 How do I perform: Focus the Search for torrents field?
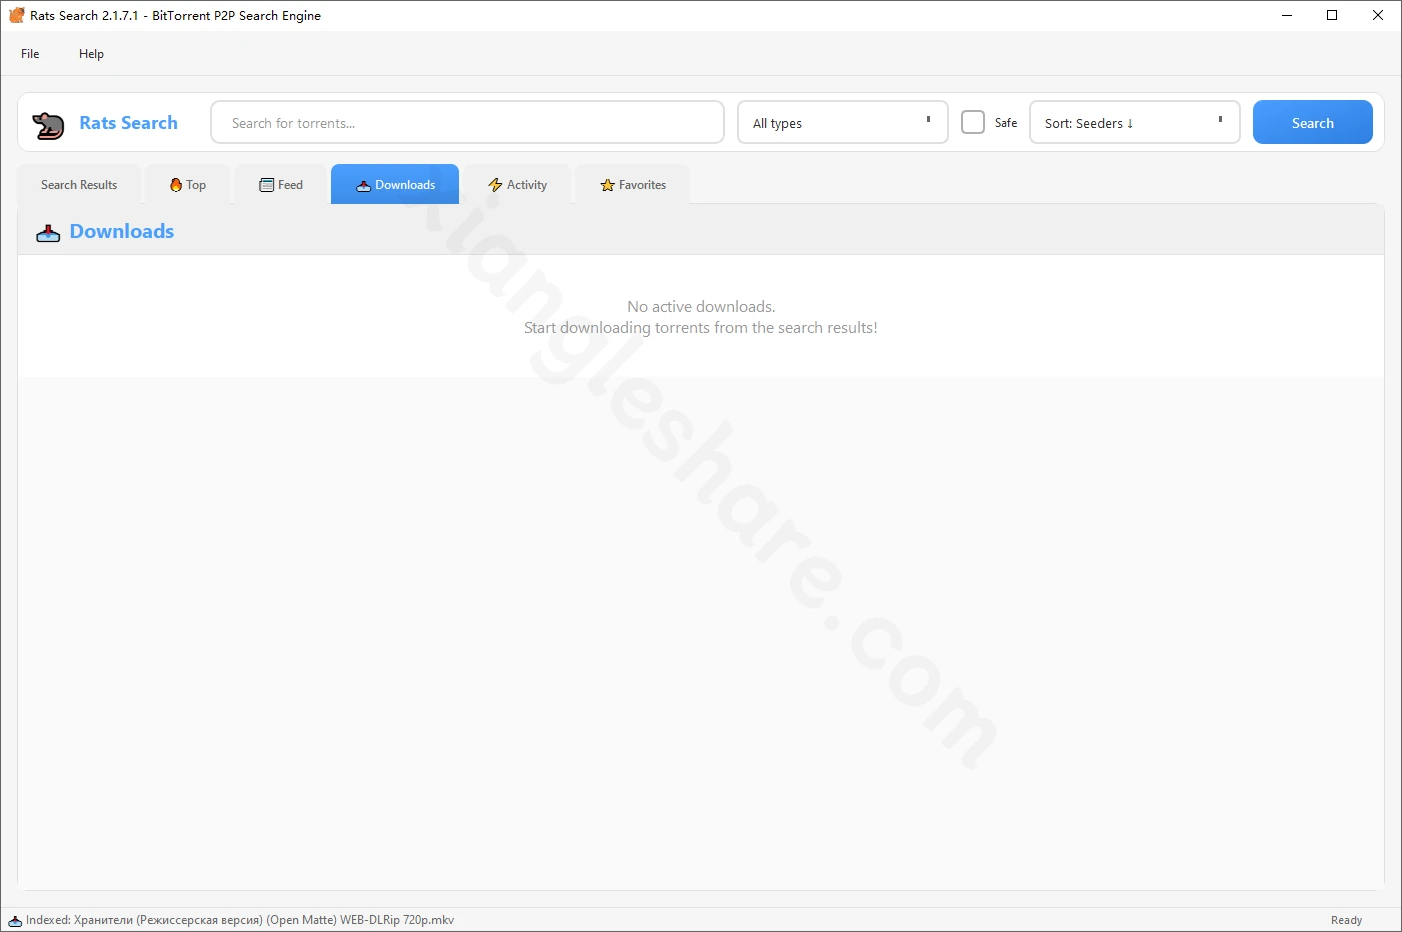pos(468,122)
